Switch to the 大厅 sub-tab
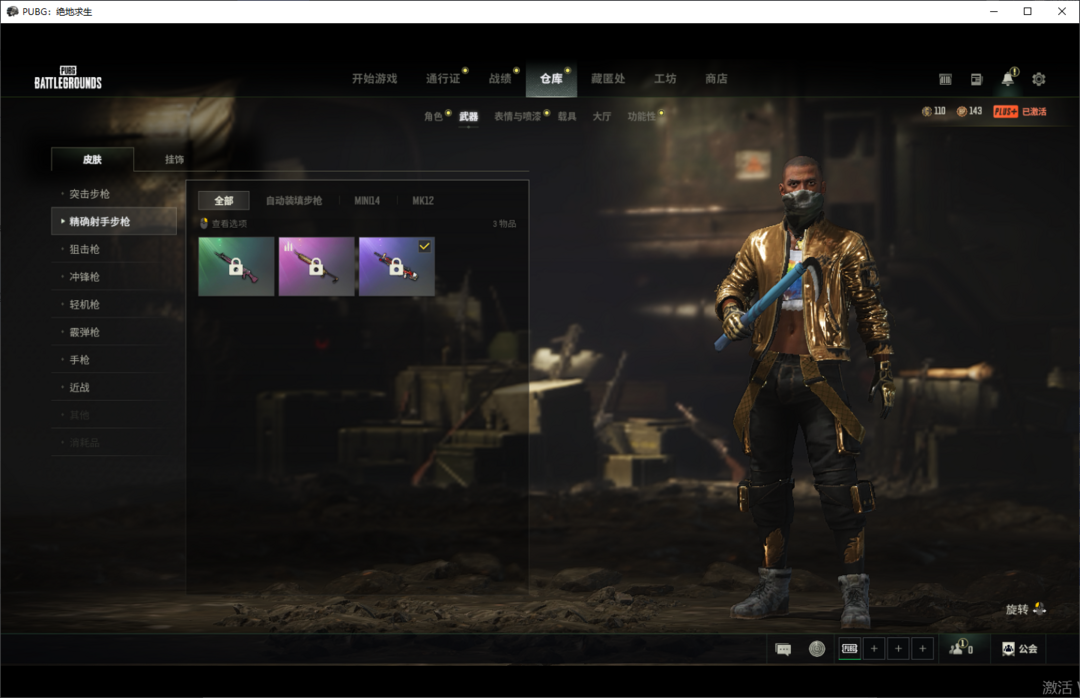The height and width of the screenshot is (698, 1080). click(601, 116)
